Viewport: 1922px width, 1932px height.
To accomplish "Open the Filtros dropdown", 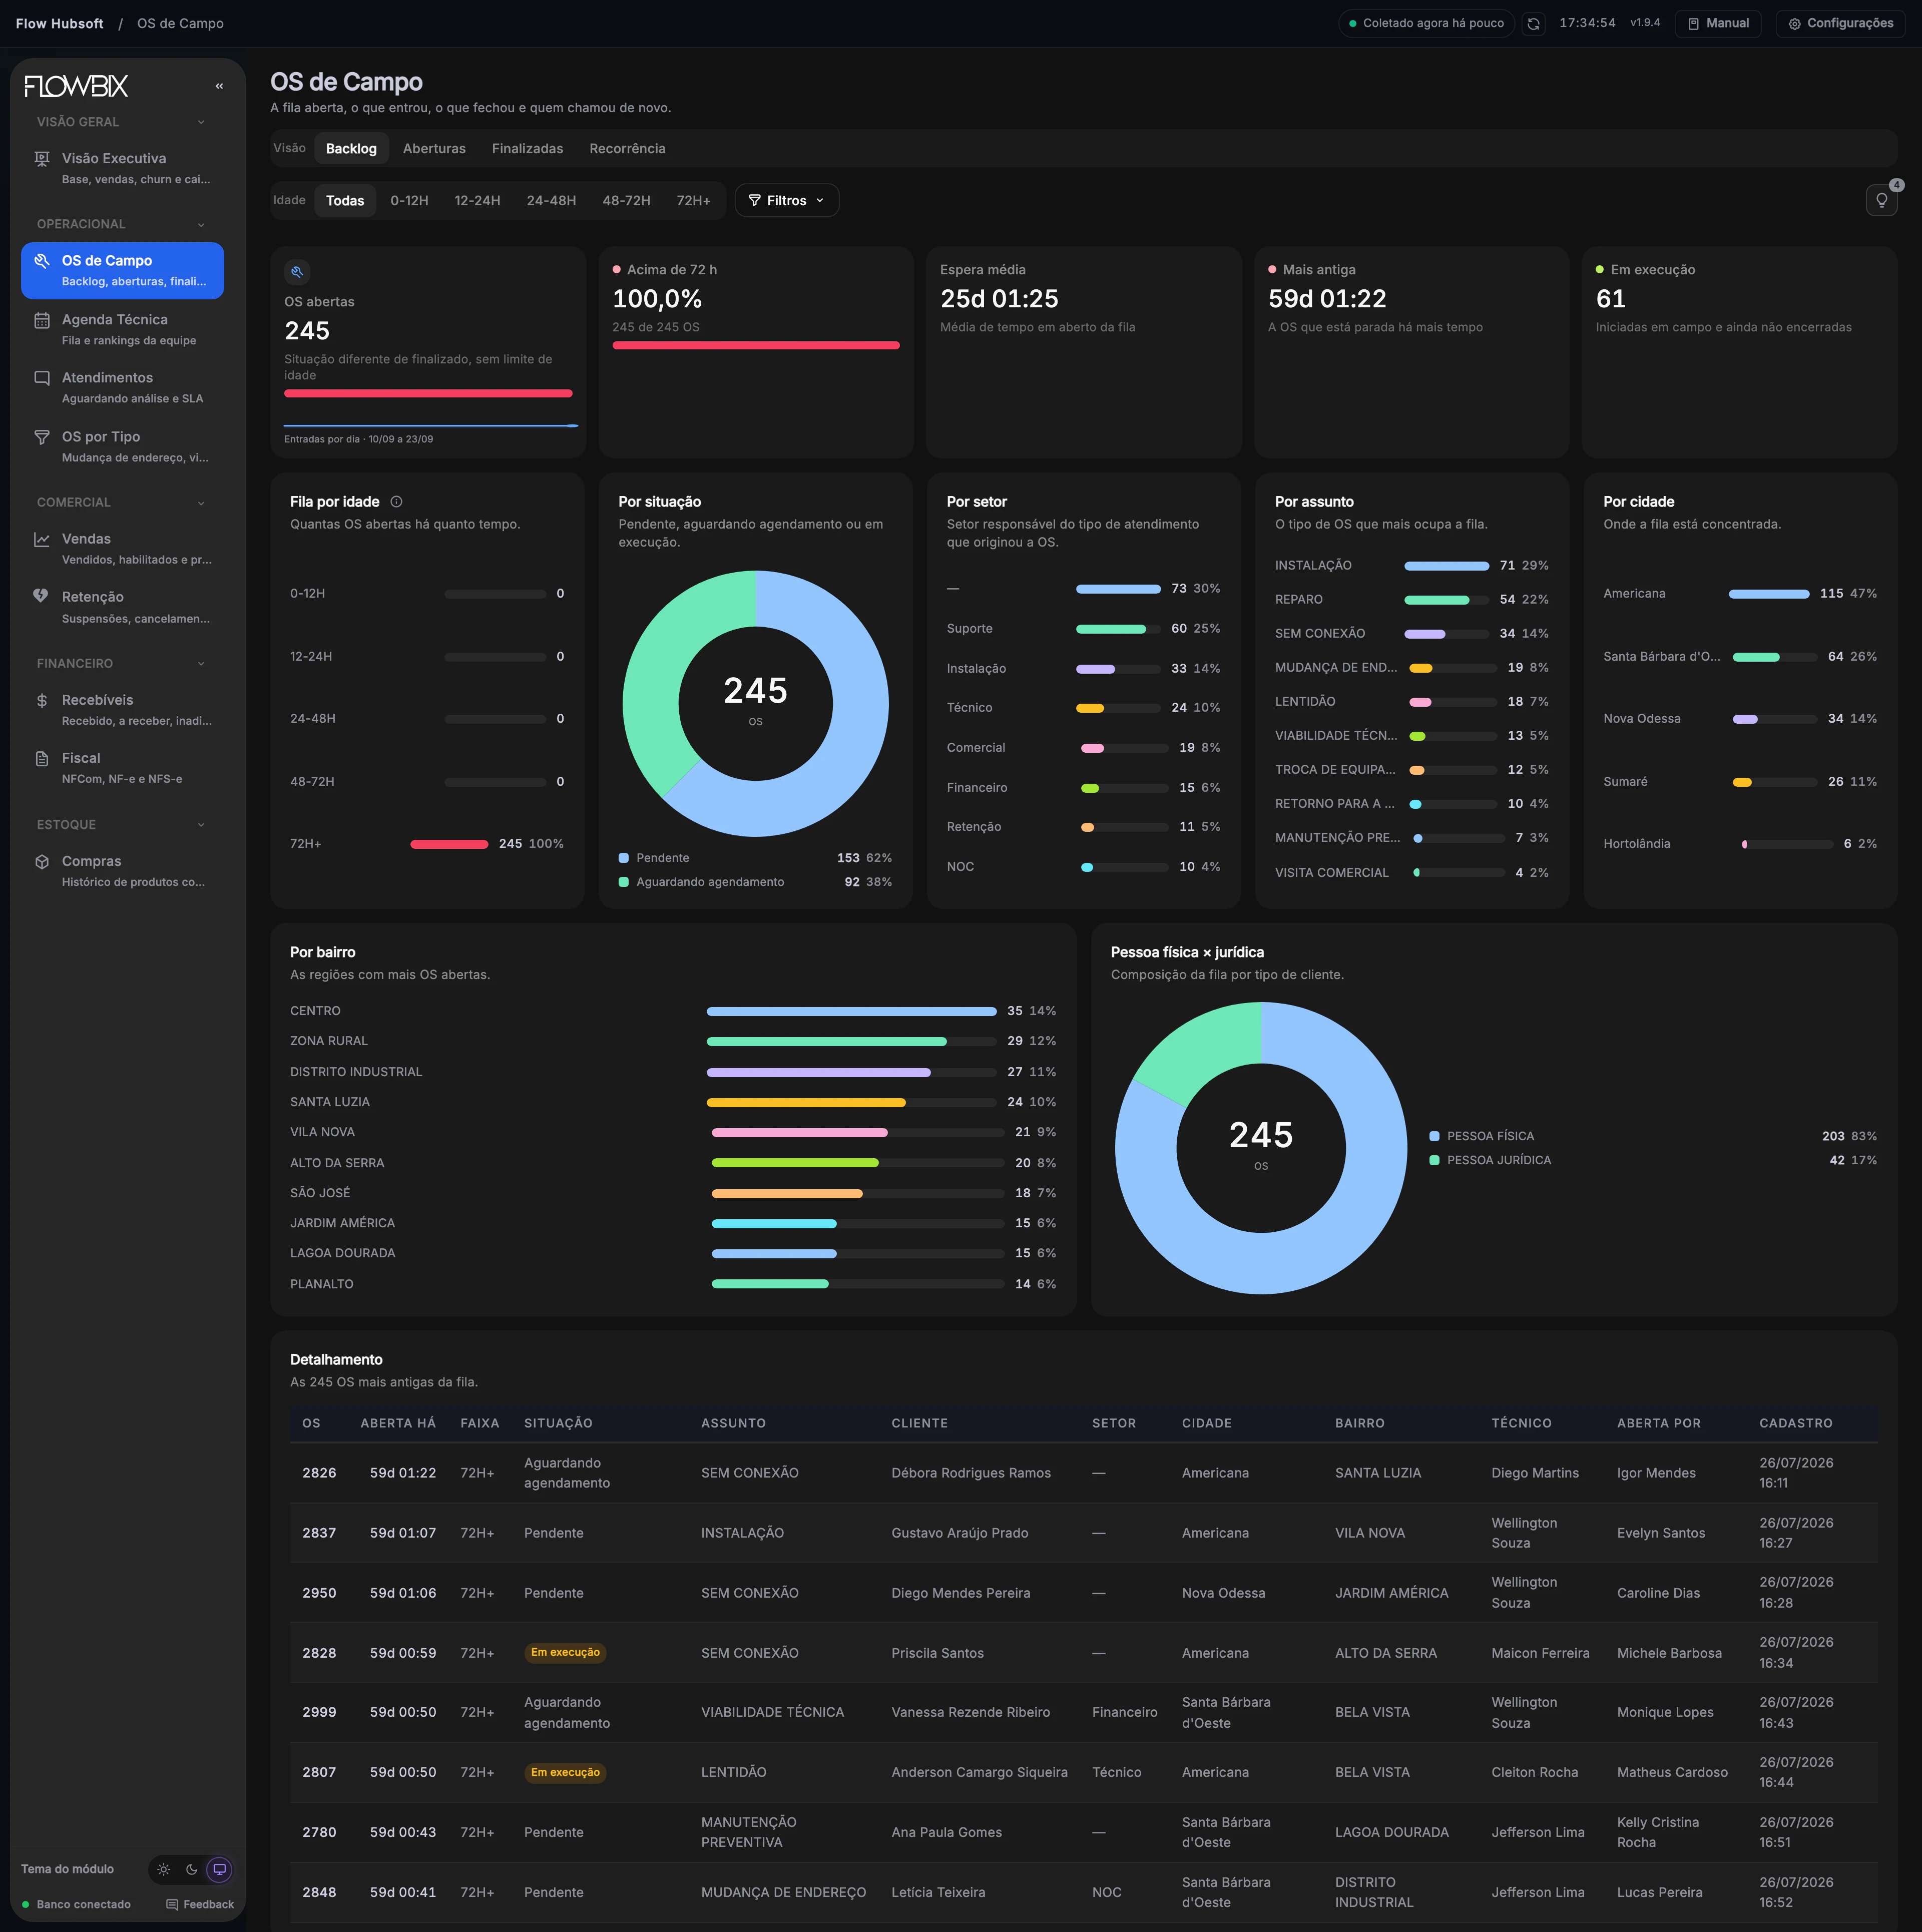I will 786,201.
